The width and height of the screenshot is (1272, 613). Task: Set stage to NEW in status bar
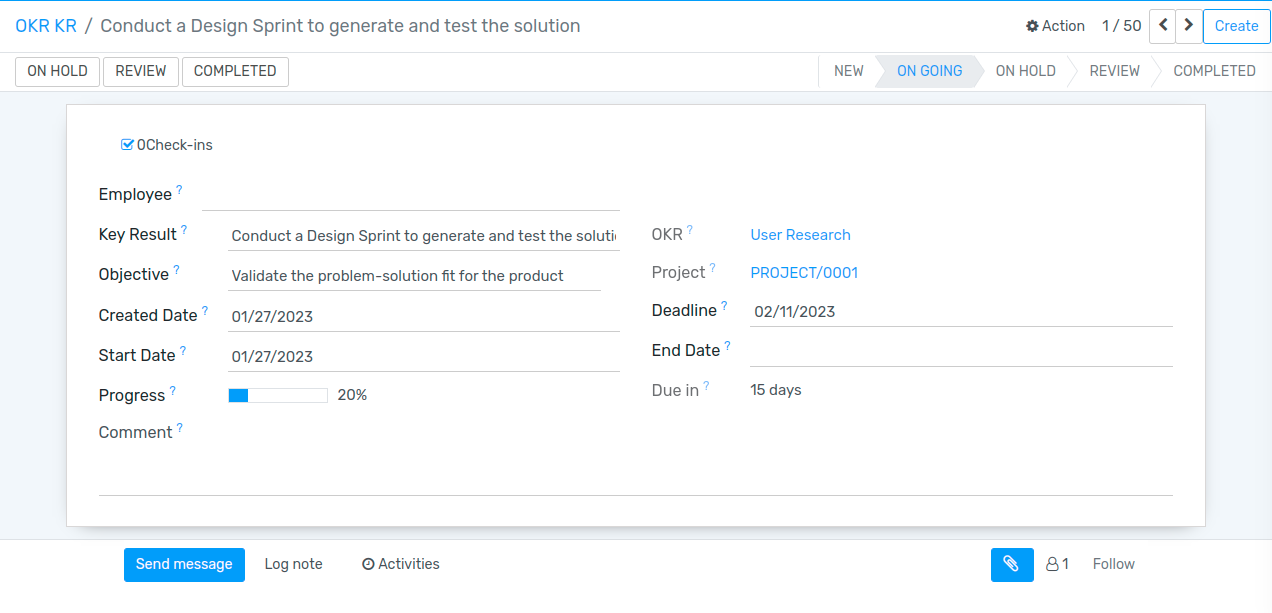point(848,71)
